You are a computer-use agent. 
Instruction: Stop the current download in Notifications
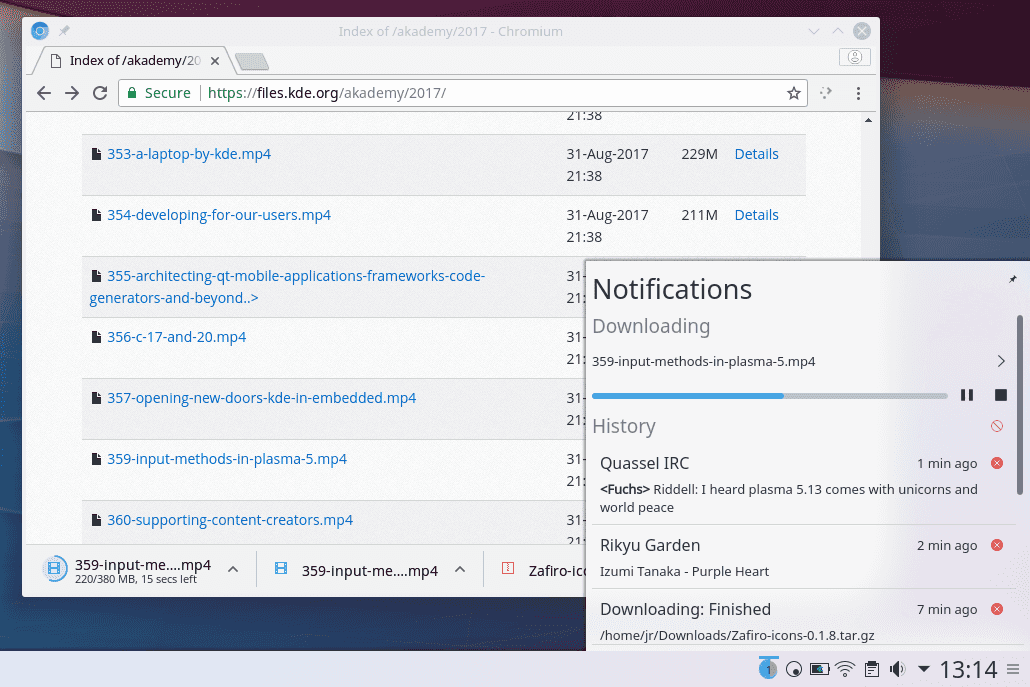coord(999,395)
